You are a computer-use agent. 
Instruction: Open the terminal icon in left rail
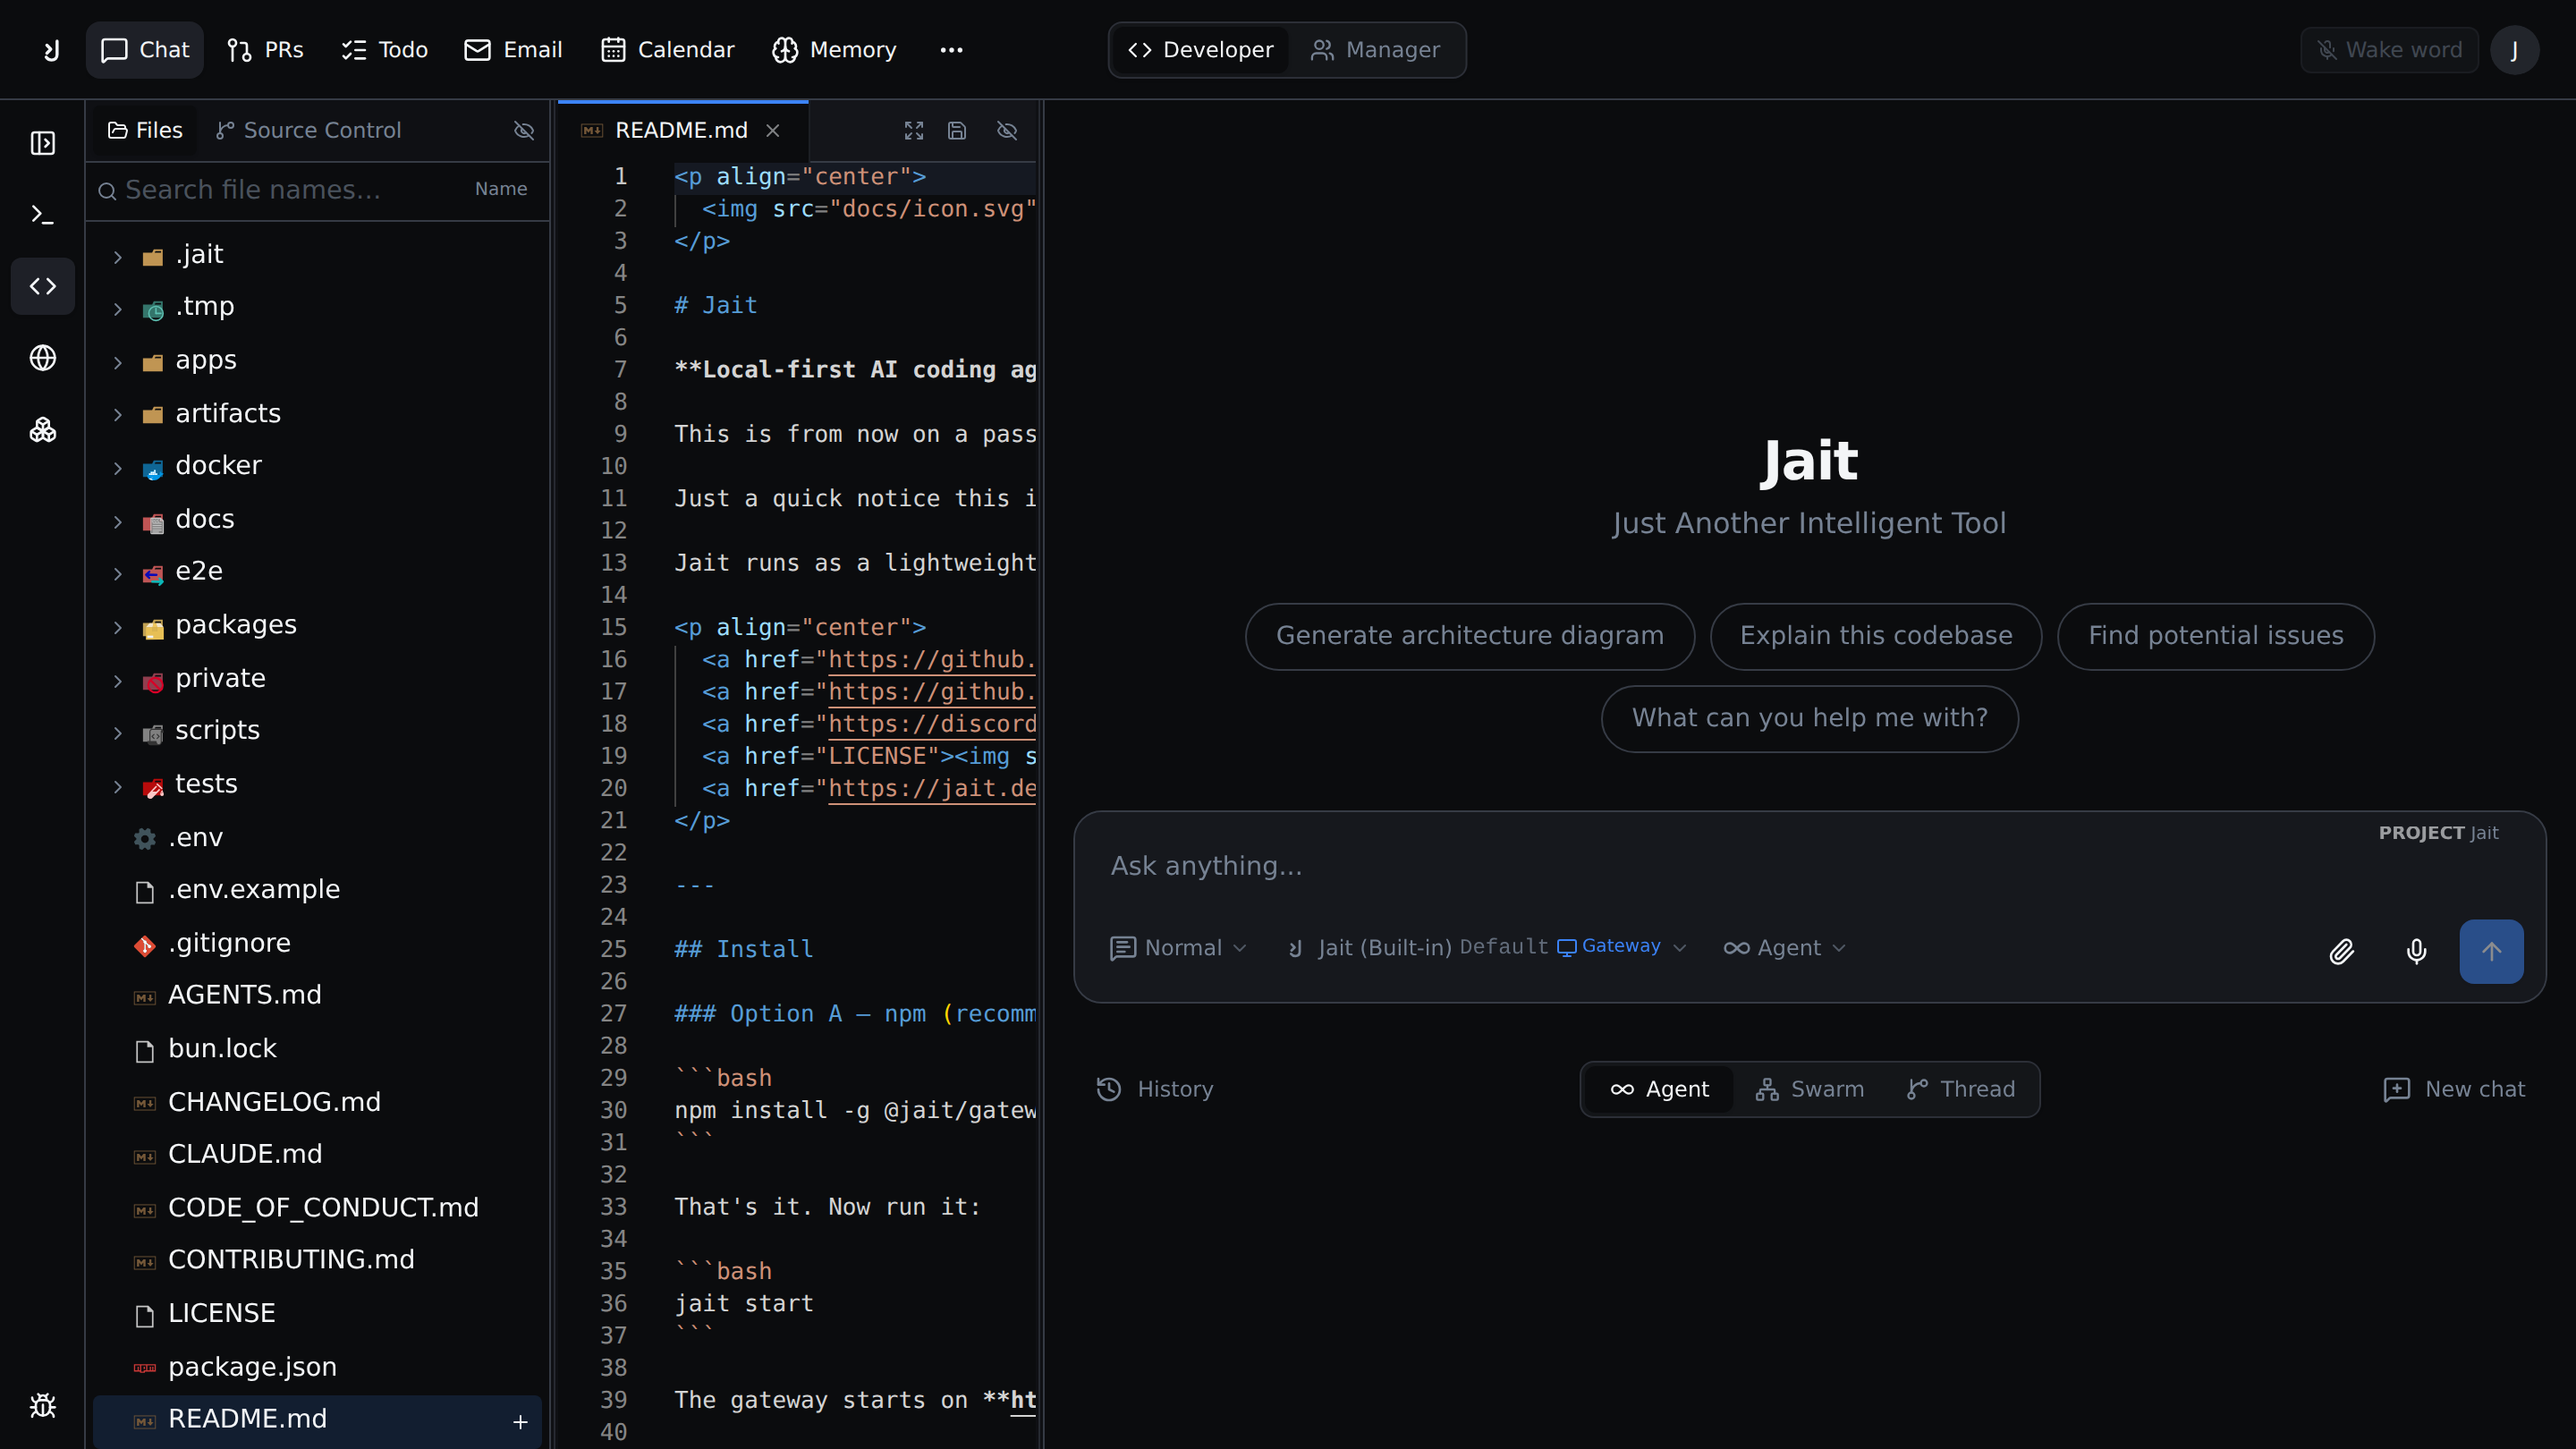pos(43,215)
